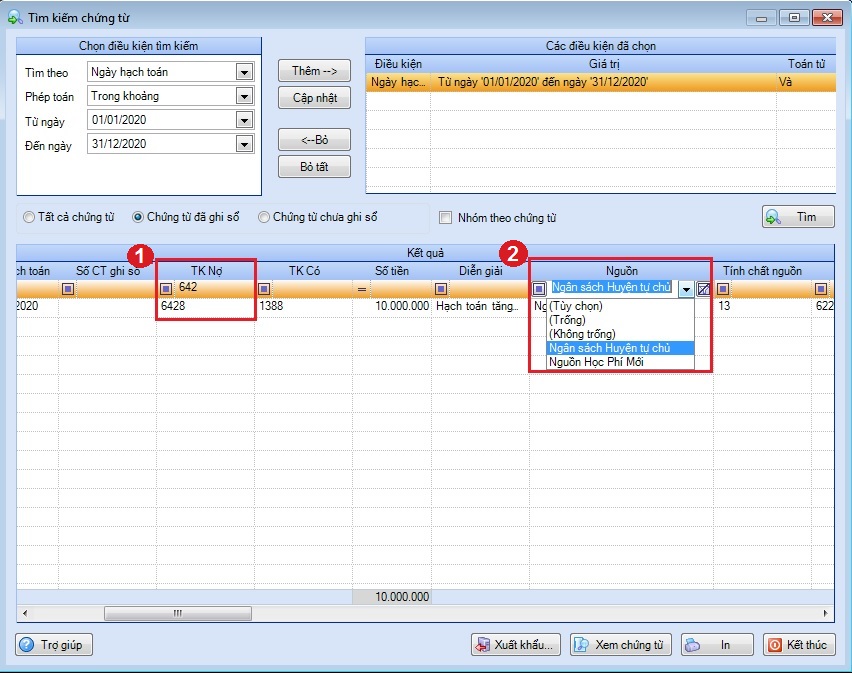Open the 'Tìm theo' dropdown
The height and width of the screenshot is (673, 852).
245,72
